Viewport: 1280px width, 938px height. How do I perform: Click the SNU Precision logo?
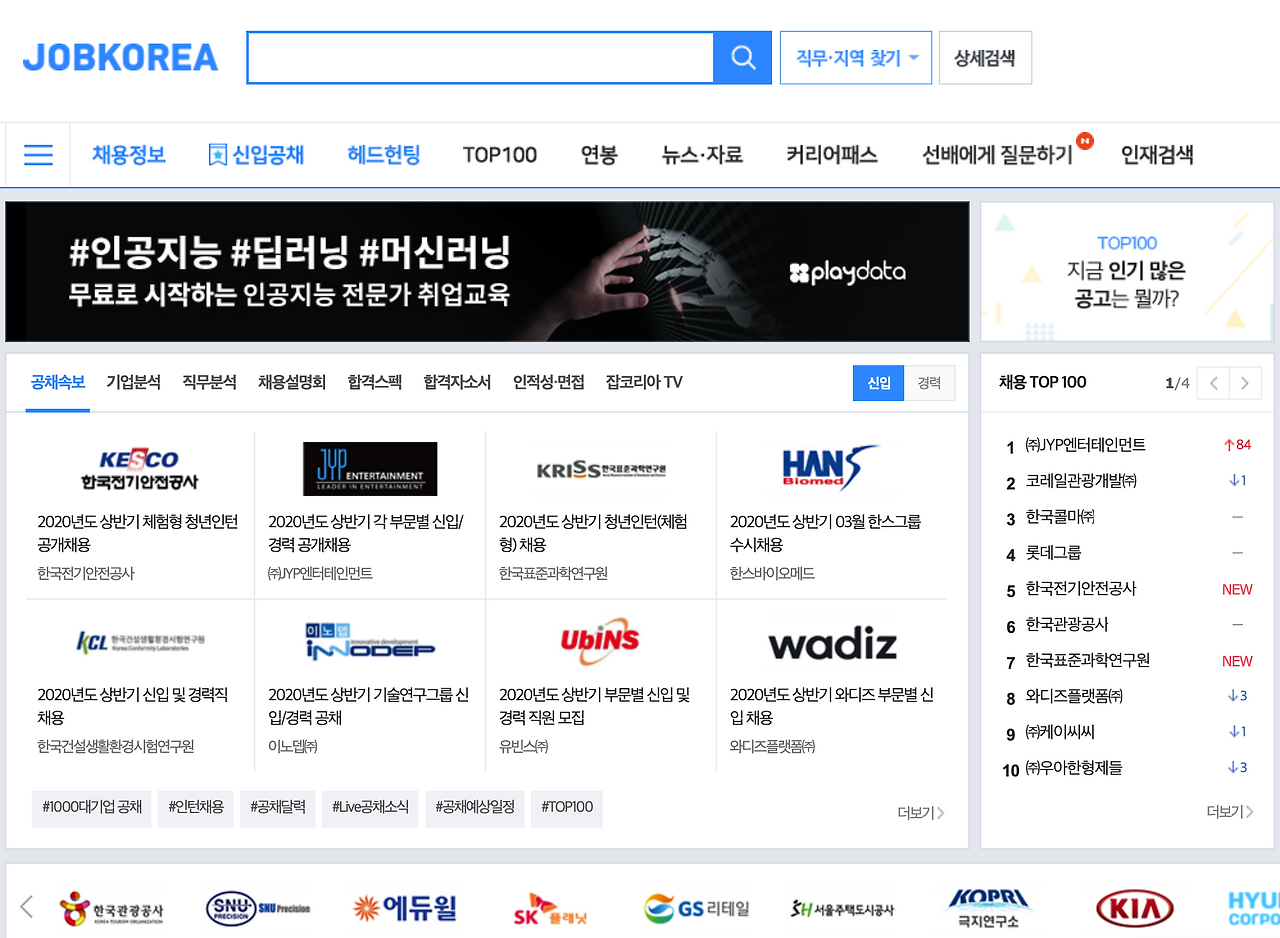[x=258, y=908]
